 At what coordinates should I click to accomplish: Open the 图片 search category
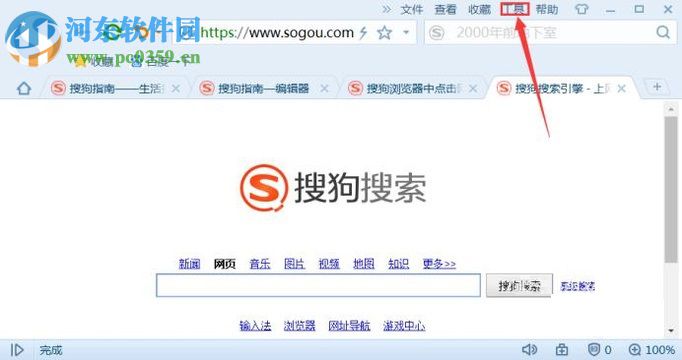click(x=294, y=263)
